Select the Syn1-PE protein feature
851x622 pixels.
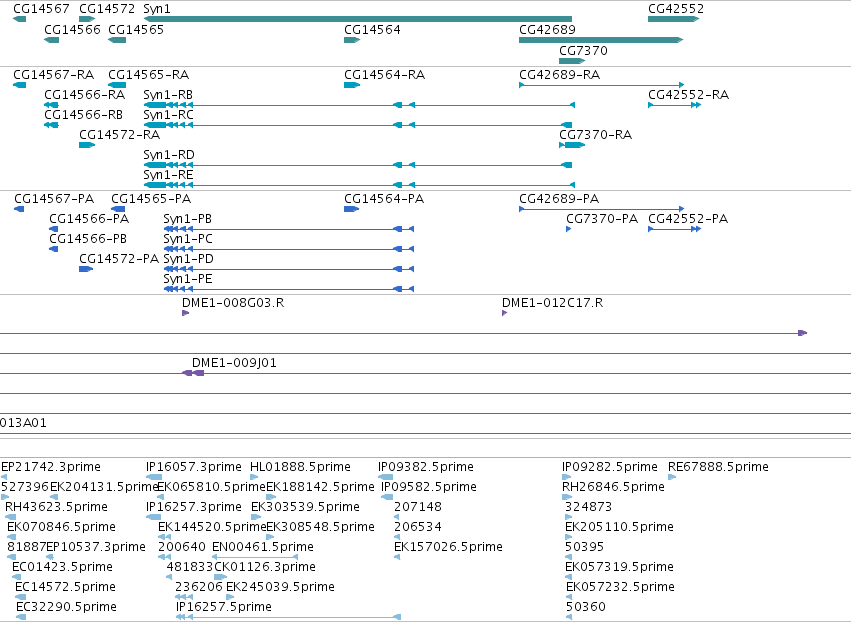pyautogui.click(x=289, y=289)
